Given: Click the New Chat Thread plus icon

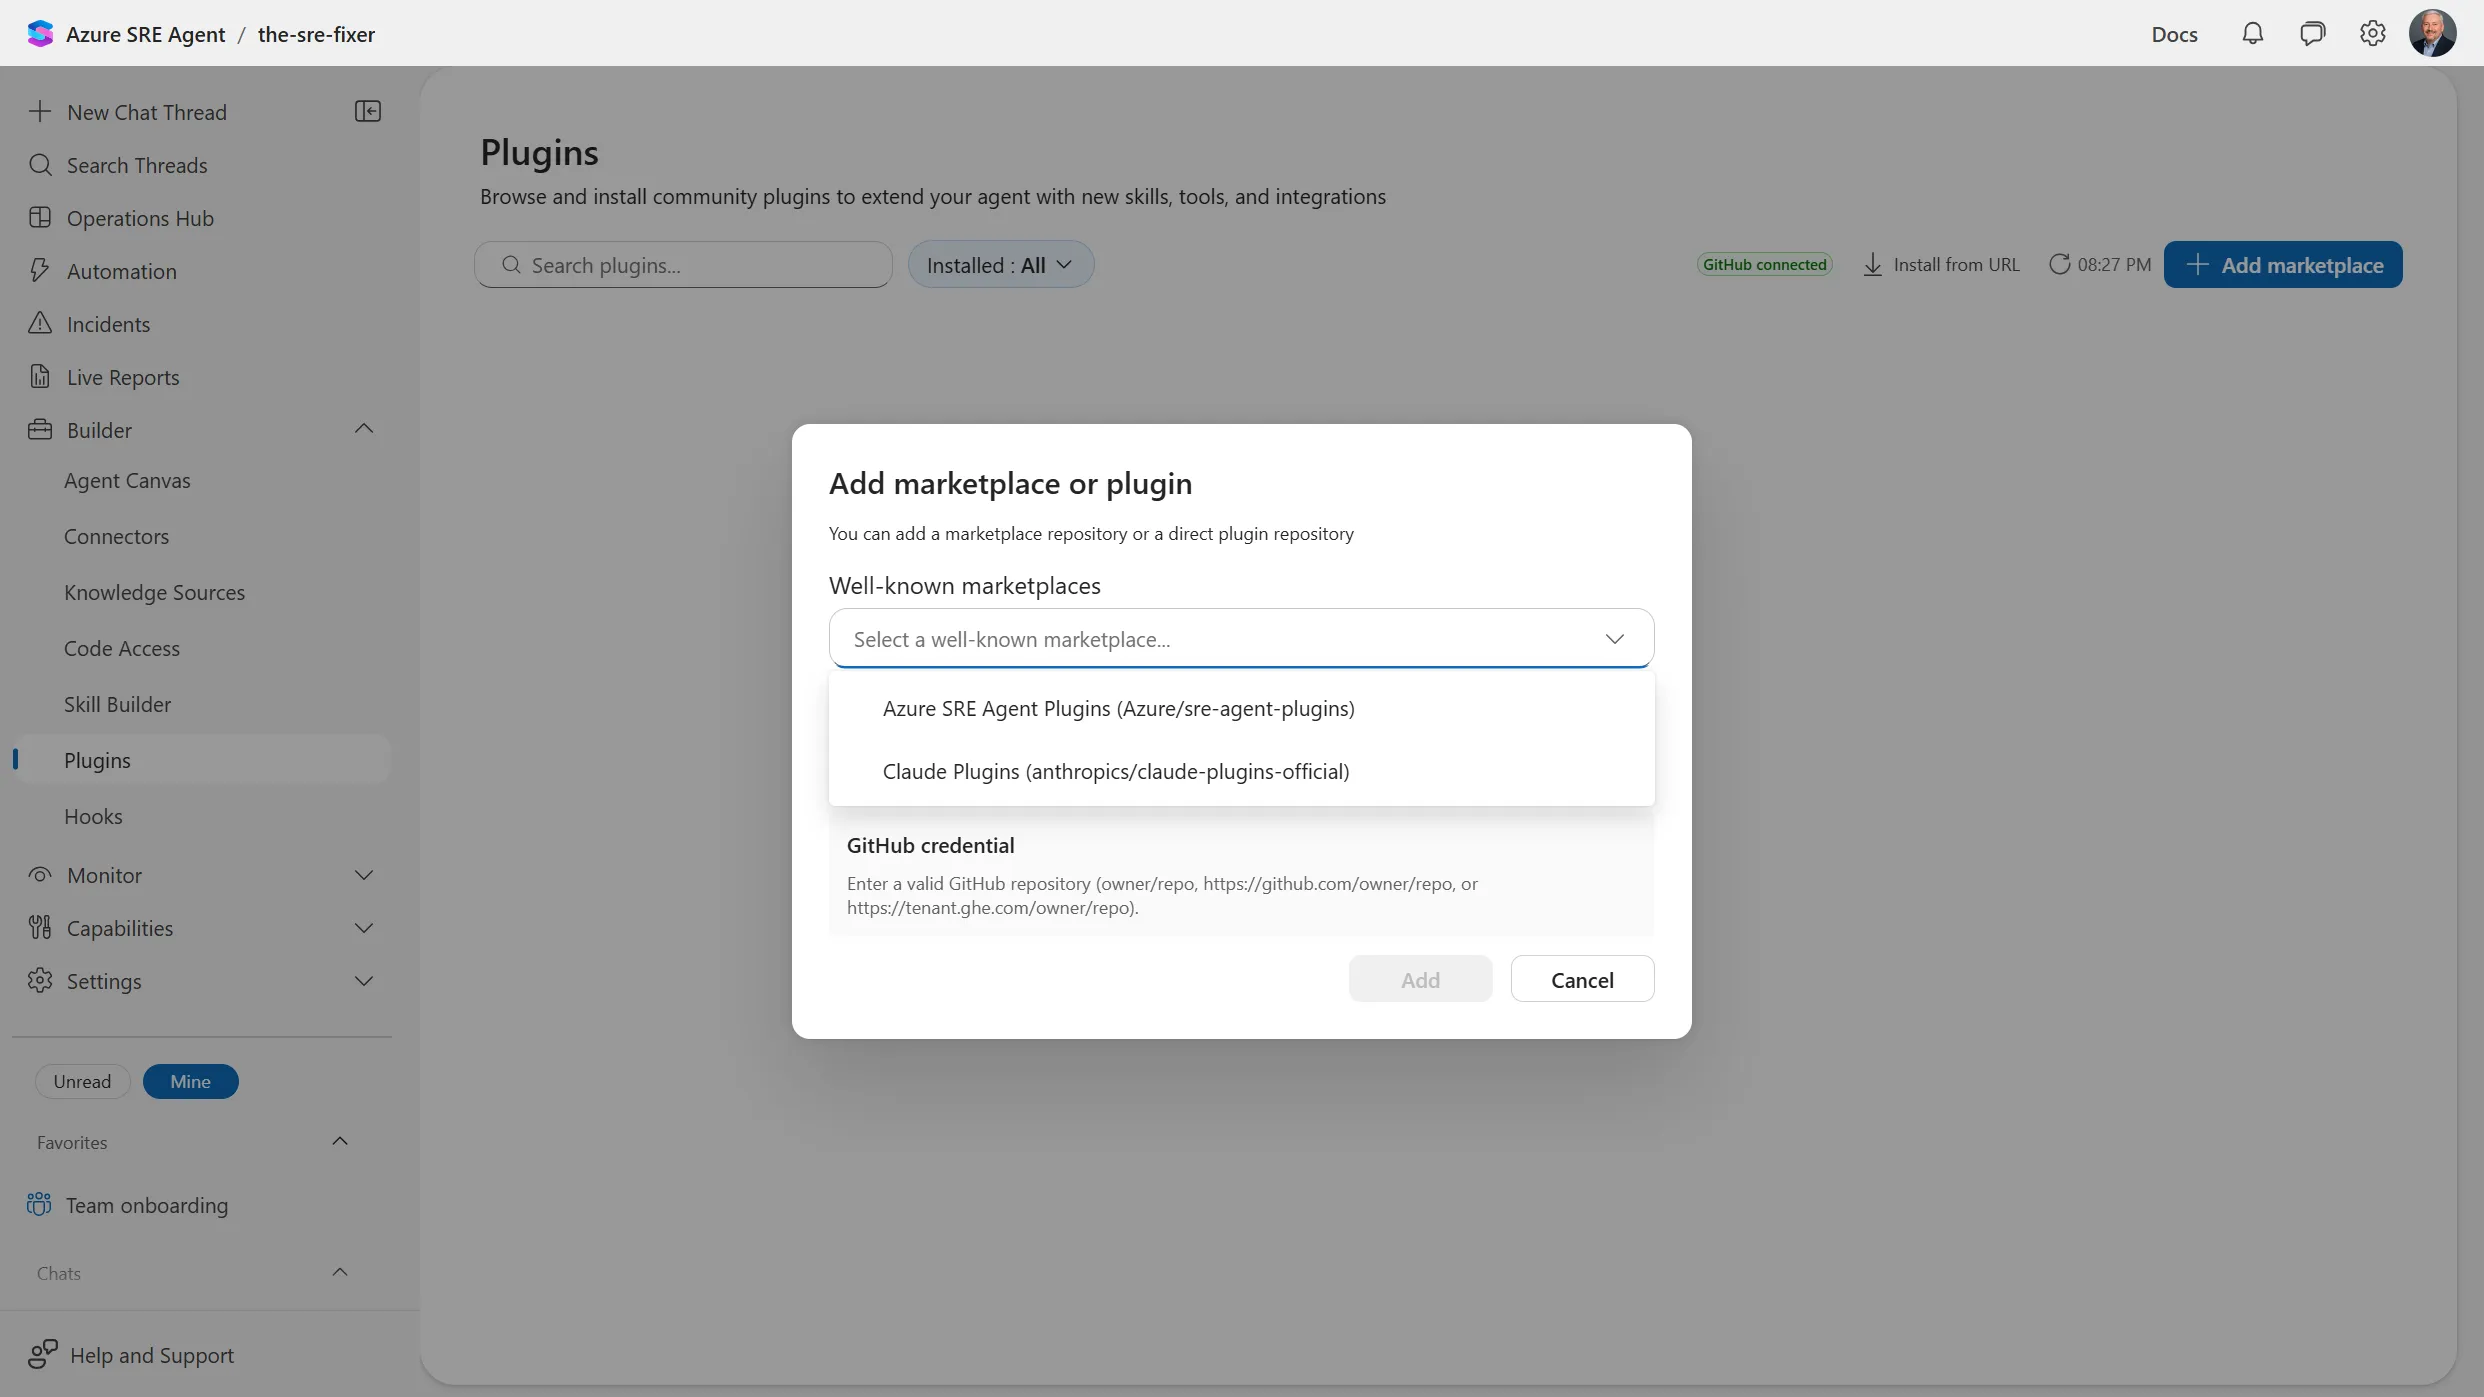Looking at the screenshot, I should [40, 111].
